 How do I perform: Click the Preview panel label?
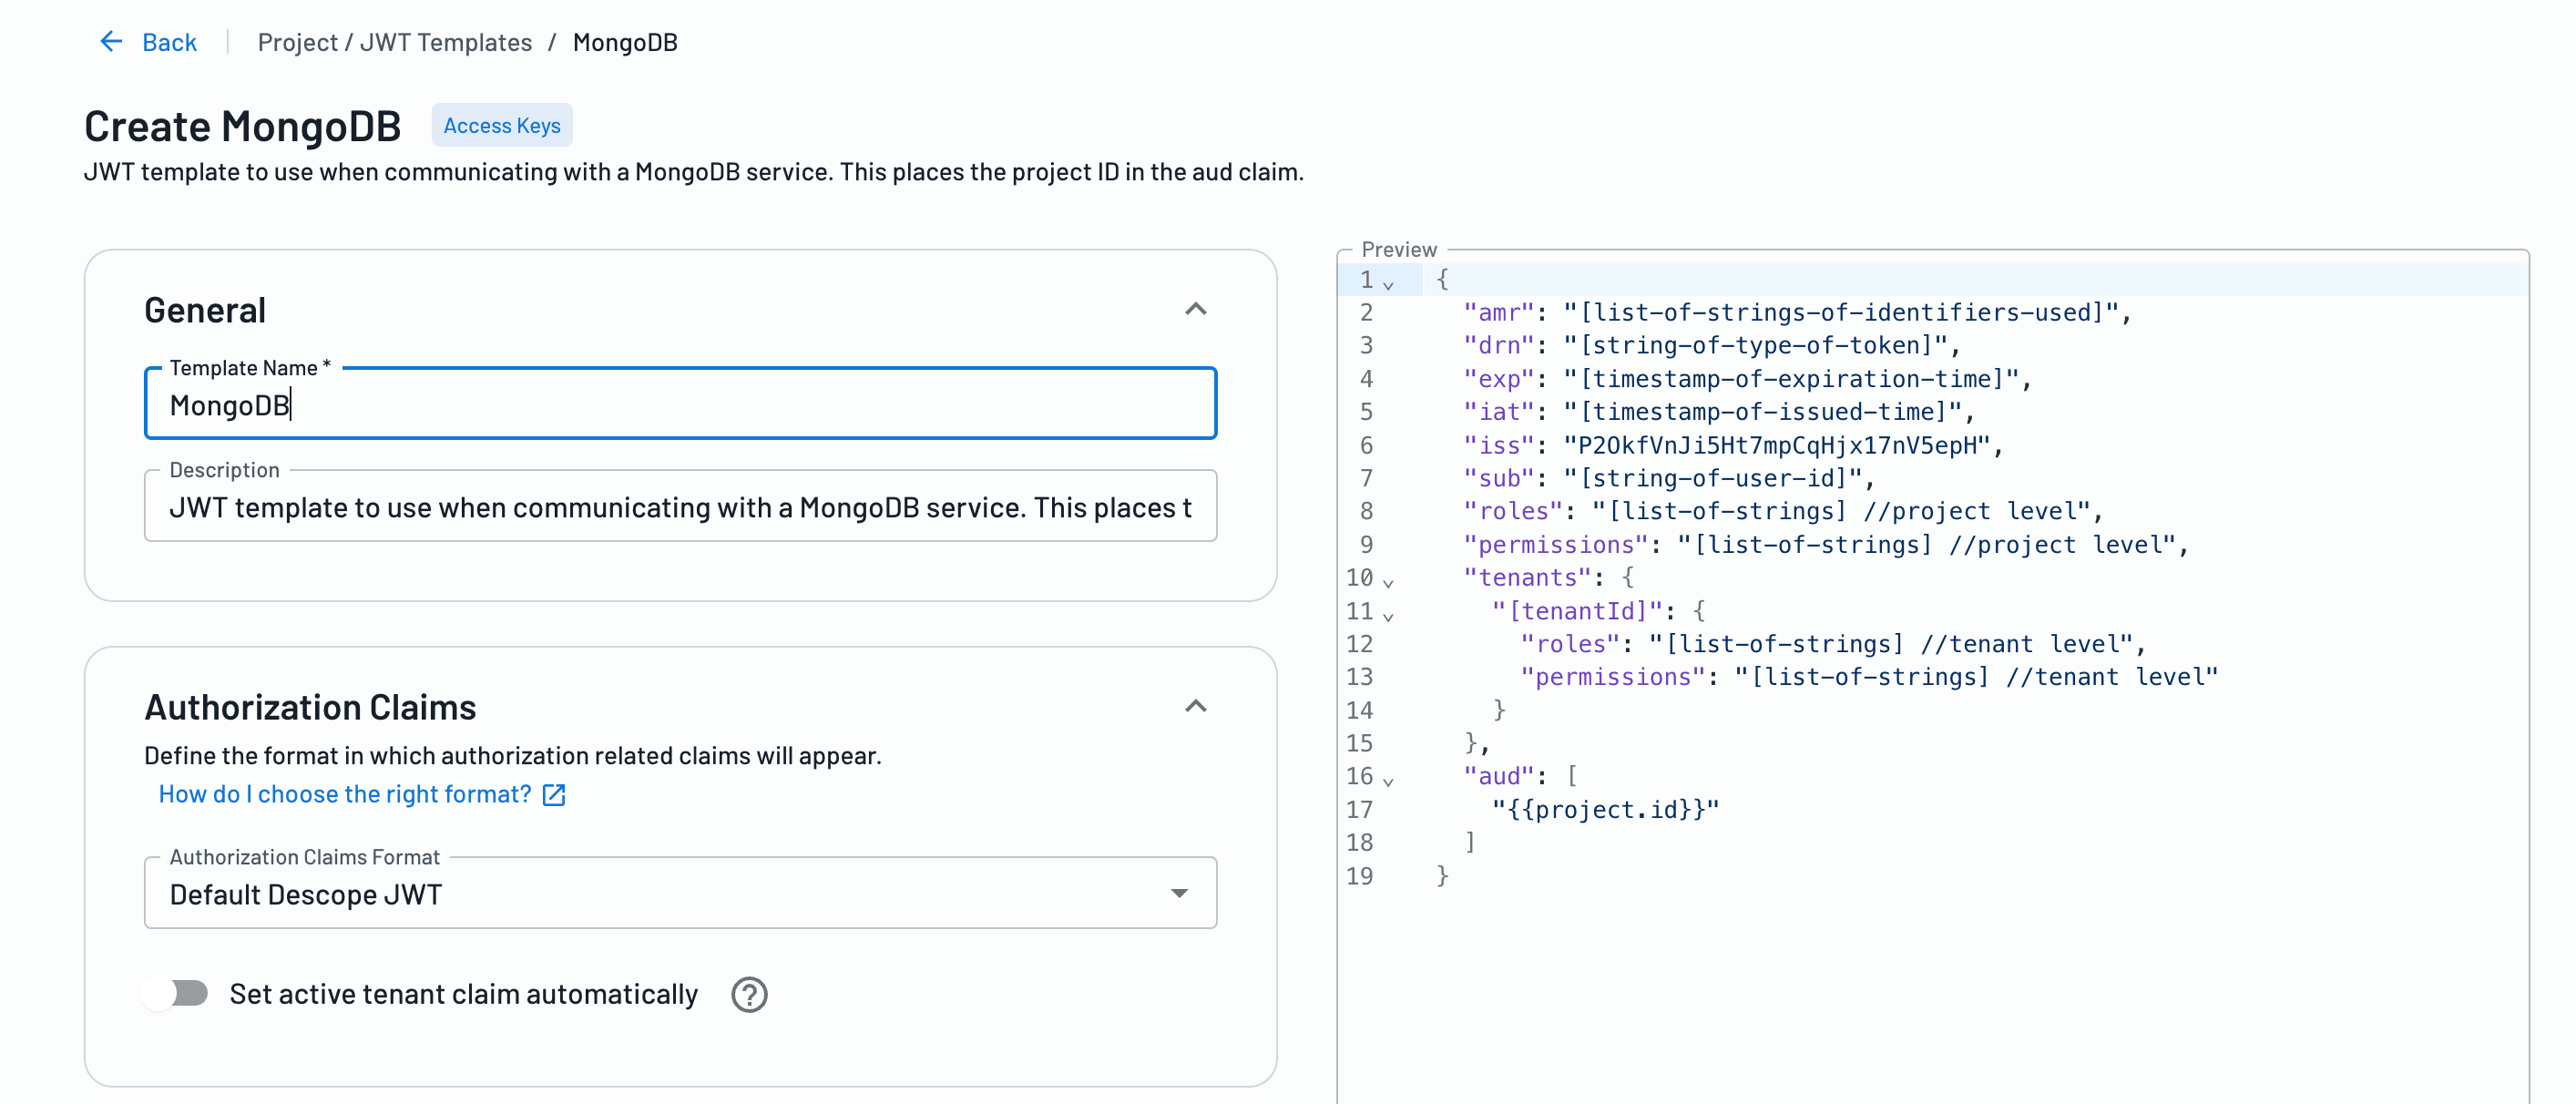pyautogui.click(x=1398, y=249)
